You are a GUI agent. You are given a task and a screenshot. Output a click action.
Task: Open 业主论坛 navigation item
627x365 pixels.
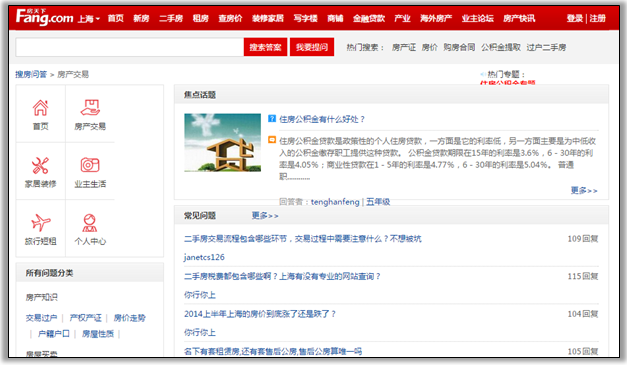(x=477, y=18)
